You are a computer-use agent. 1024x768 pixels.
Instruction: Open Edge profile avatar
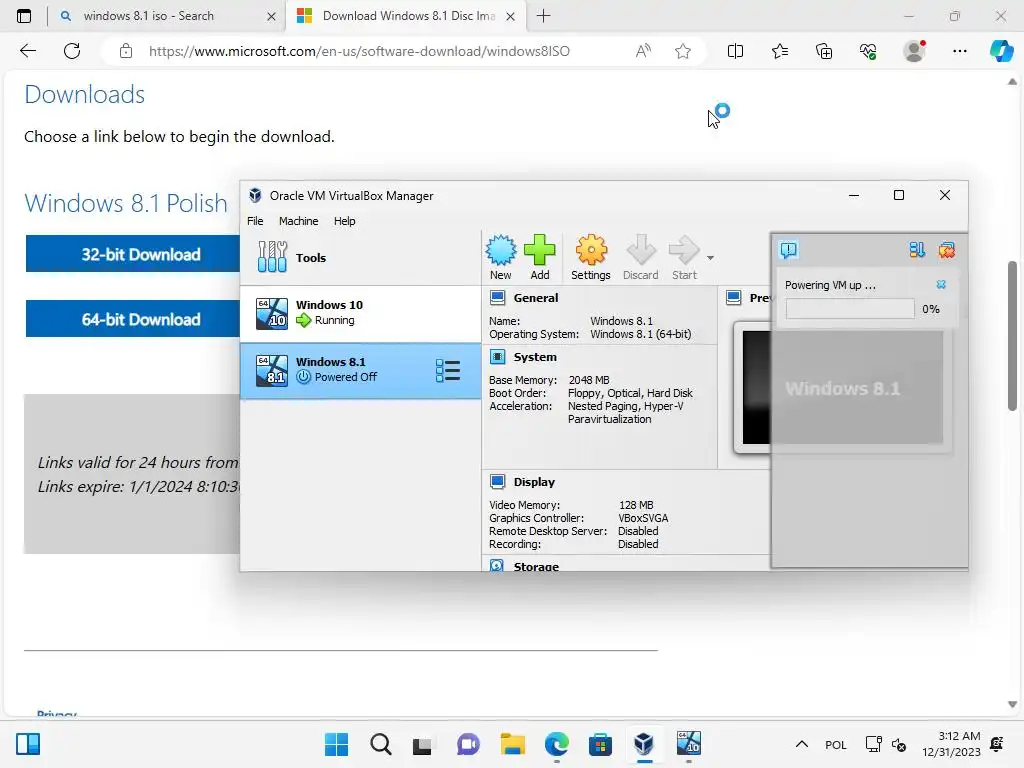914,51
